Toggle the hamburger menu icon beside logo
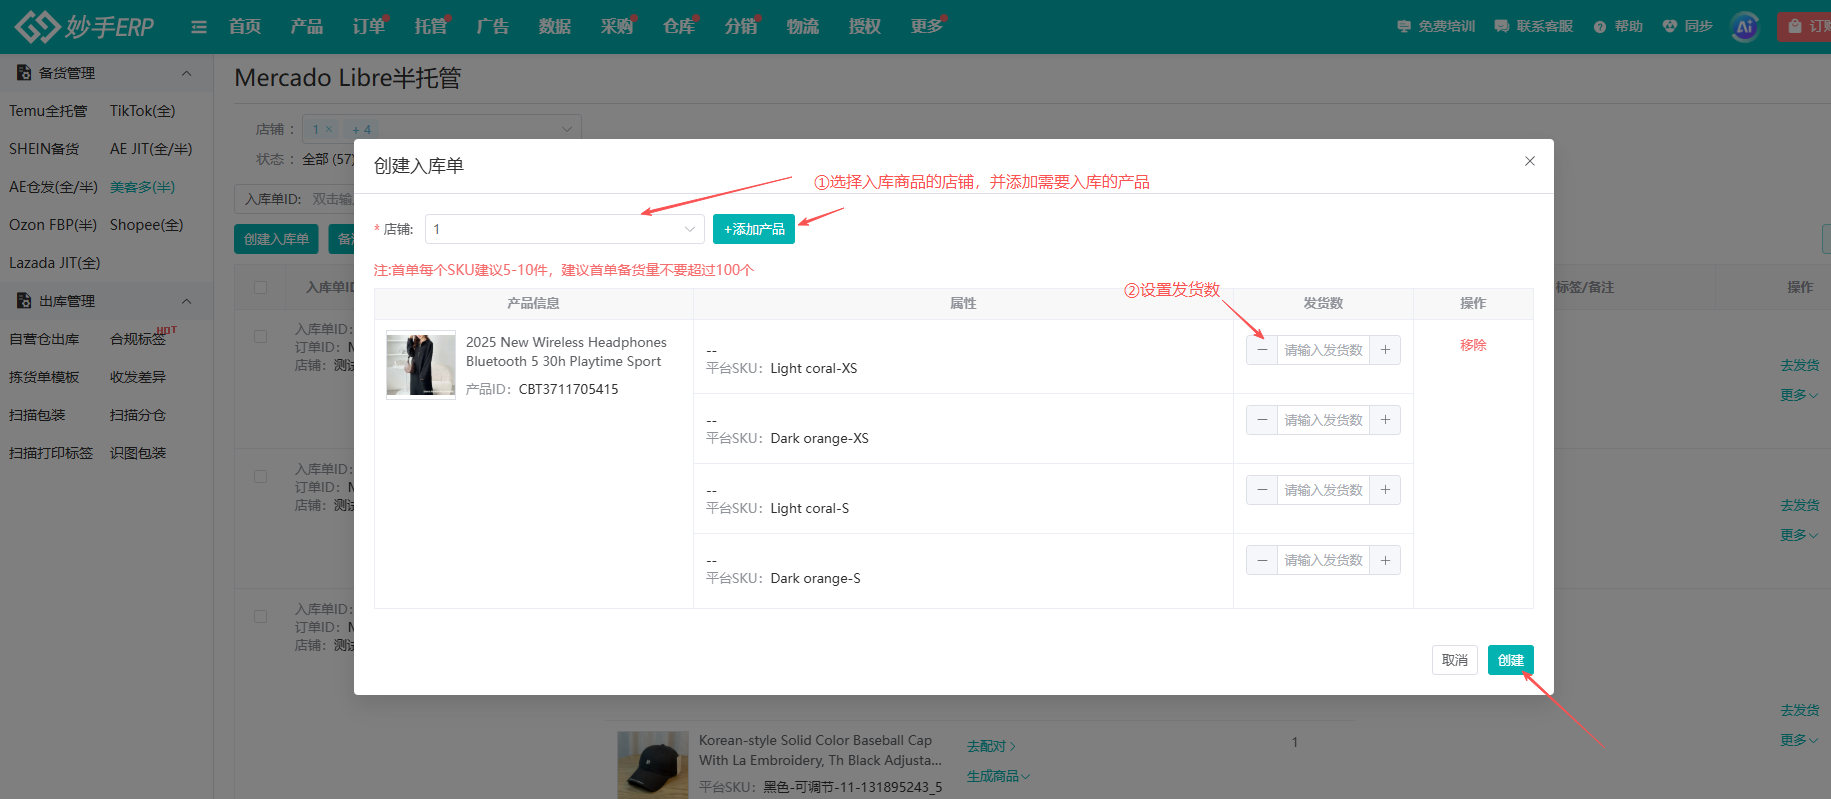The image size is (1831, 799). coord(199,27)
